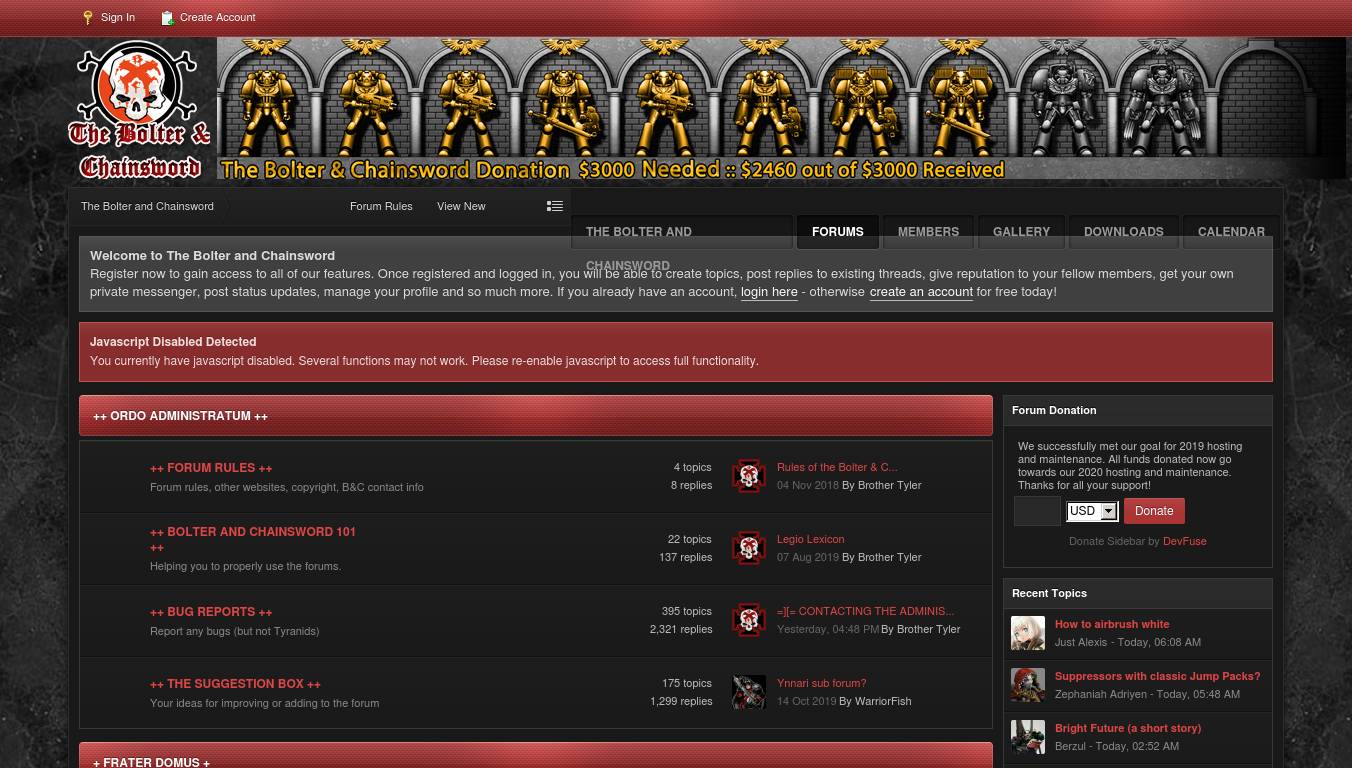This screenshot has height=768, width=1352.
Task: Open How to airbrush white topic
Action: pos(1112,624)
